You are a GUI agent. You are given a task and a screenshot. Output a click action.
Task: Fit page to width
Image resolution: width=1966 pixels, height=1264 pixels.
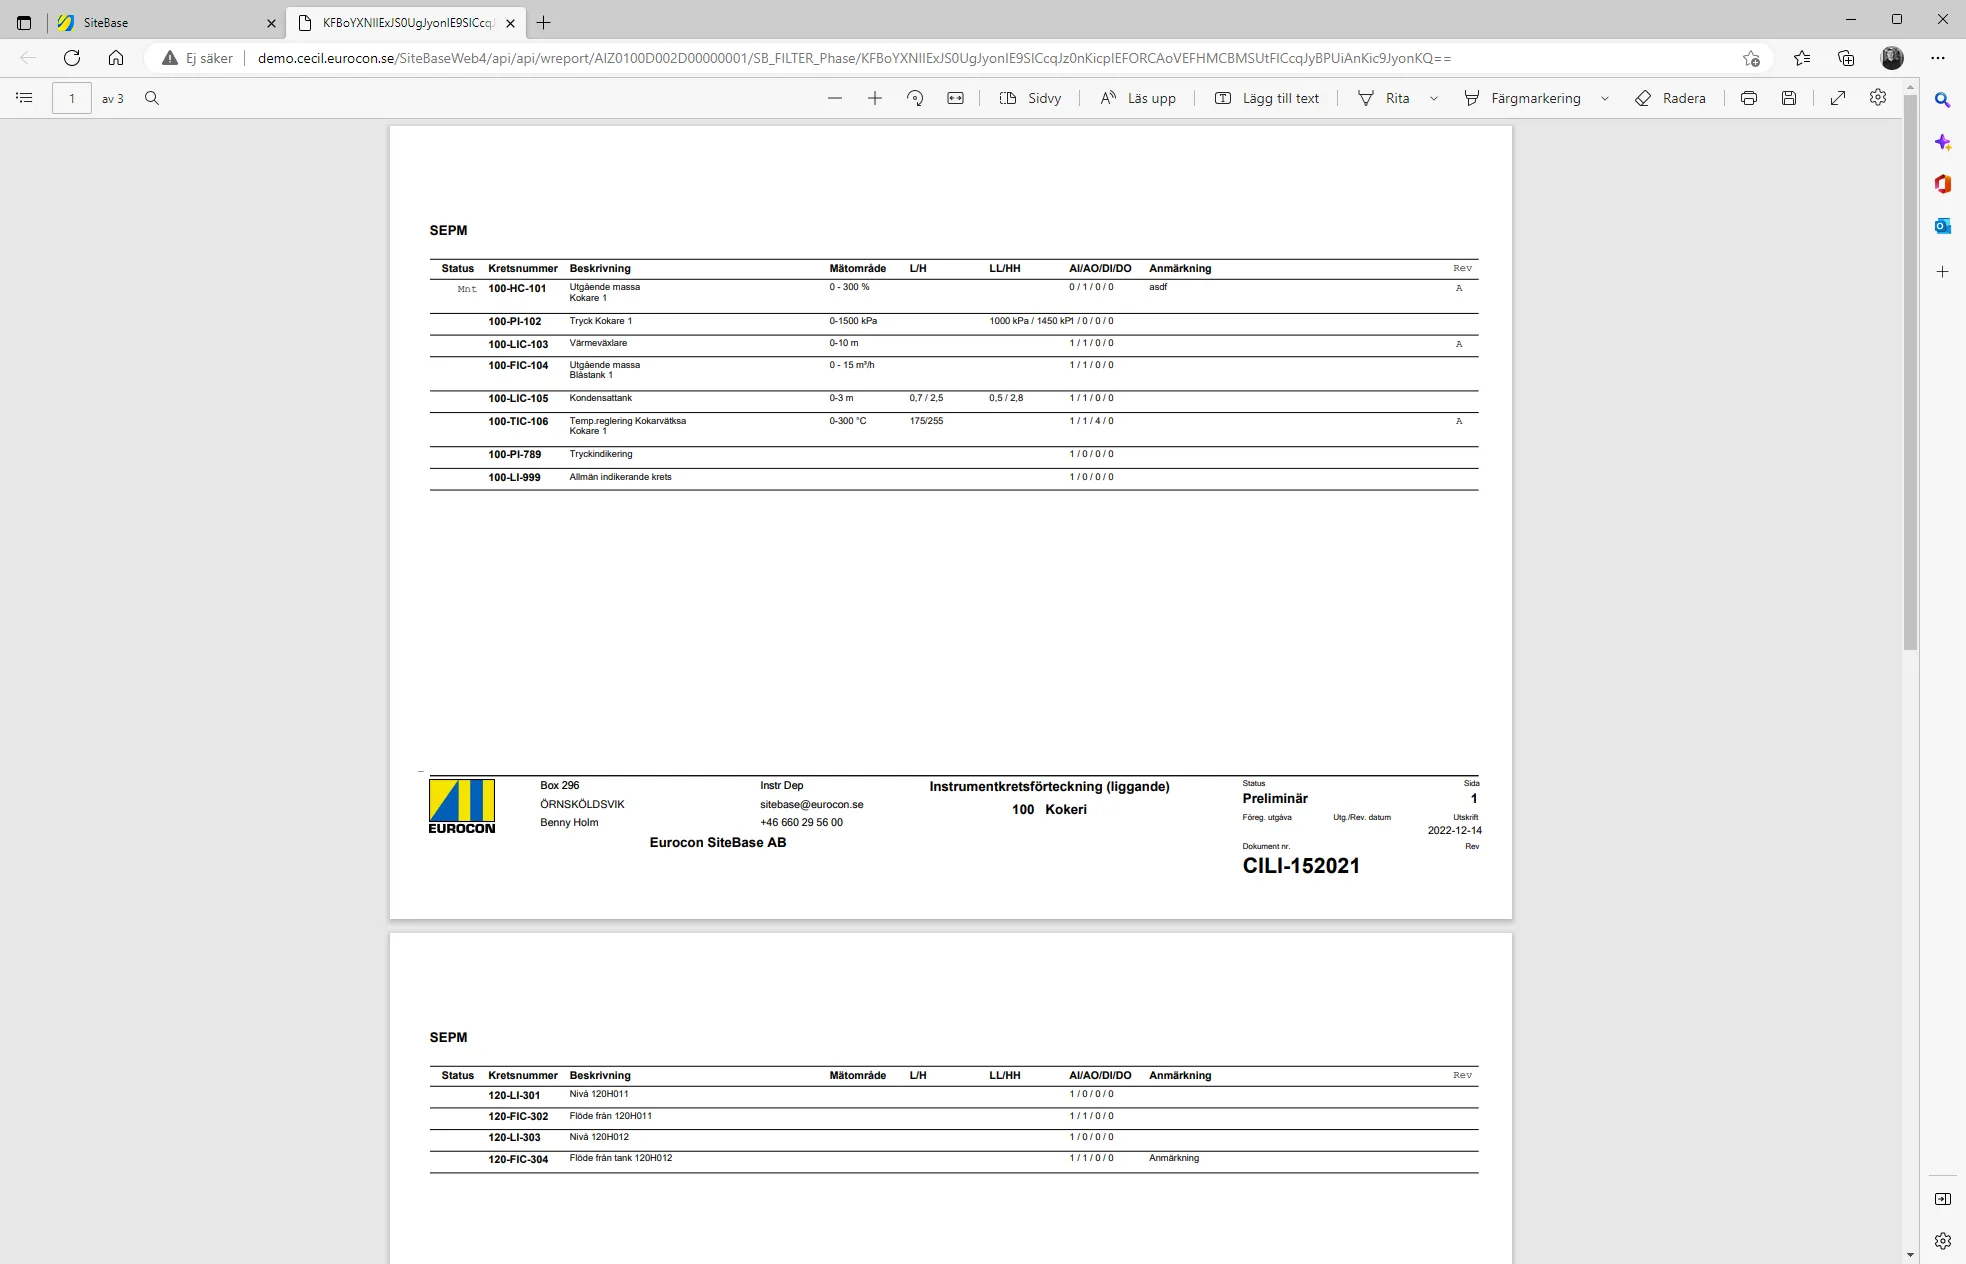click(x=956, y=98)
